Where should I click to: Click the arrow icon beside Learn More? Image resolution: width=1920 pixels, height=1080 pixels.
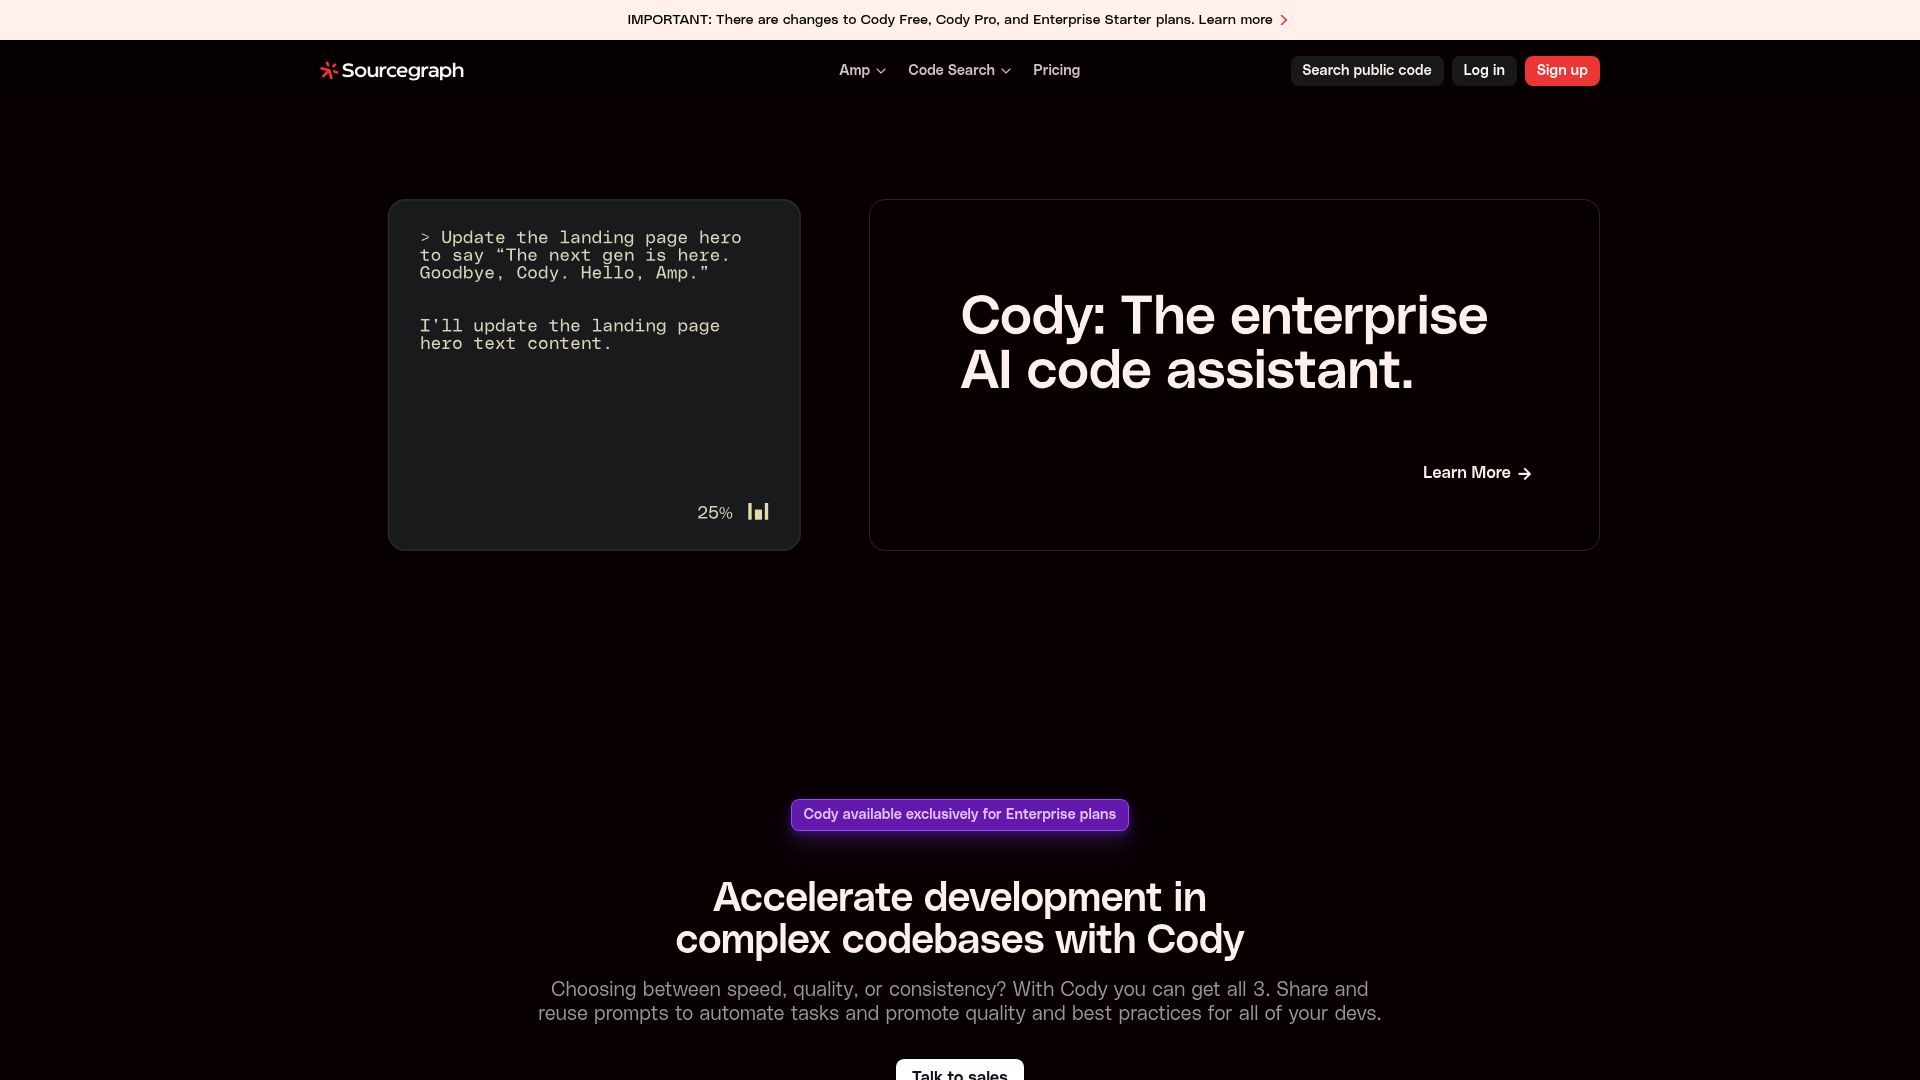pyautogui.click(x=1524, y=474)
